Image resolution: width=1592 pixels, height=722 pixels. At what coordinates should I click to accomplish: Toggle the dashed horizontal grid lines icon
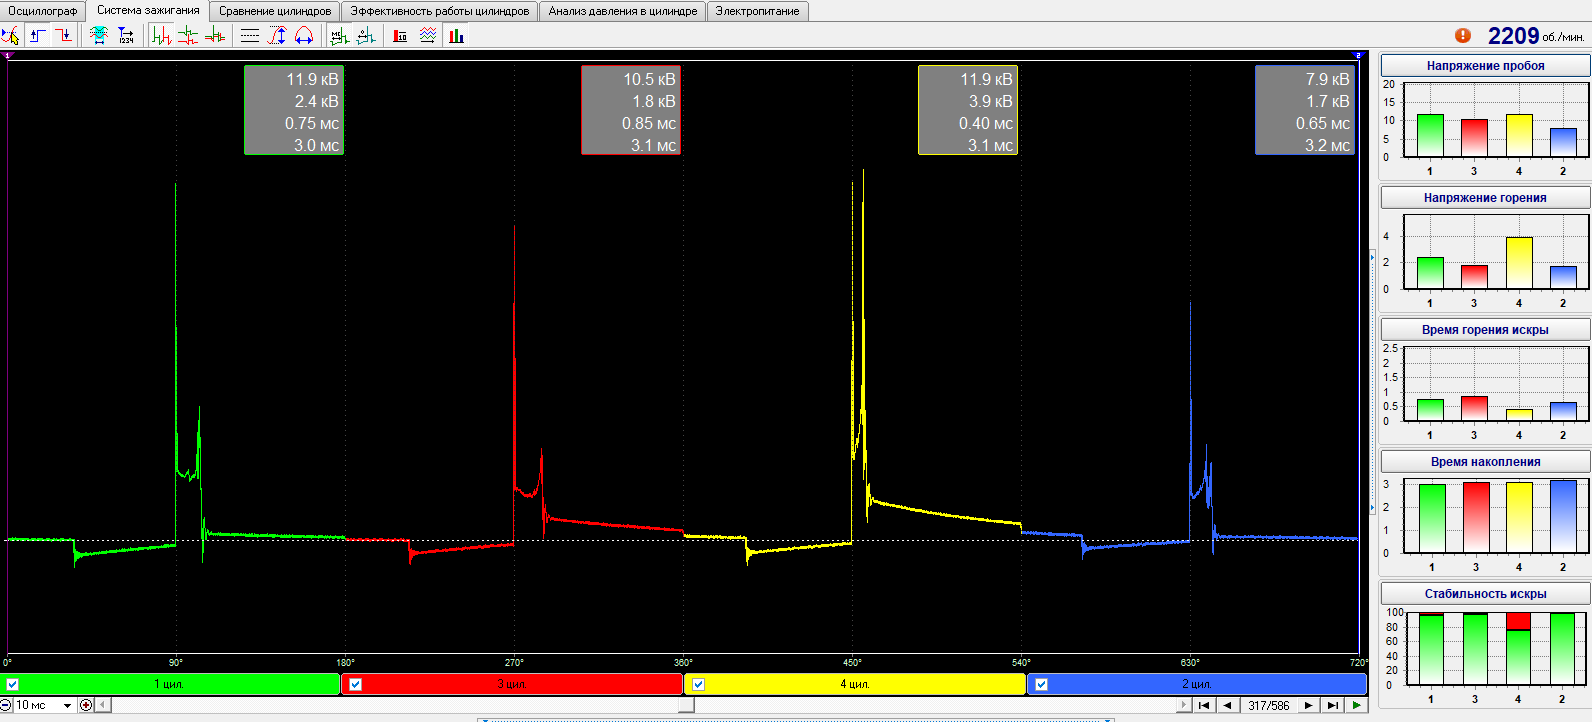point(250,36)
